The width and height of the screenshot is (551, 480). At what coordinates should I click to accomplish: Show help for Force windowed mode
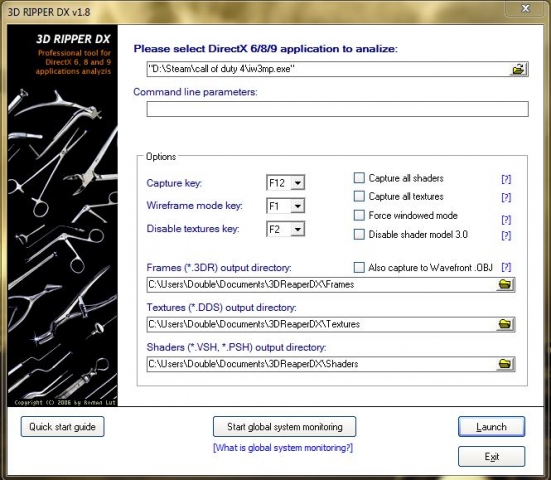click(x=506, y=220)
